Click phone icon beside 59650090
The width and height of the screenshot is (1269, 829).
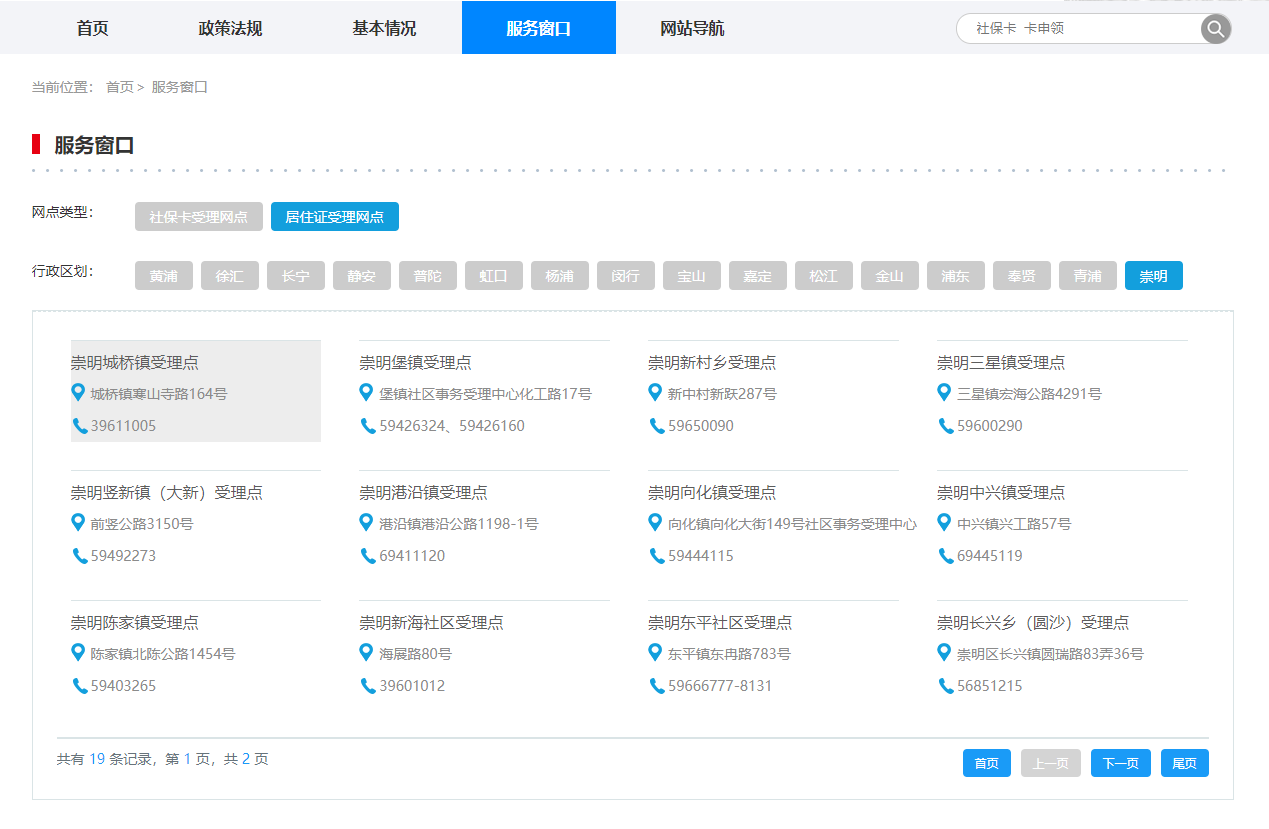[x=656, y=426]
